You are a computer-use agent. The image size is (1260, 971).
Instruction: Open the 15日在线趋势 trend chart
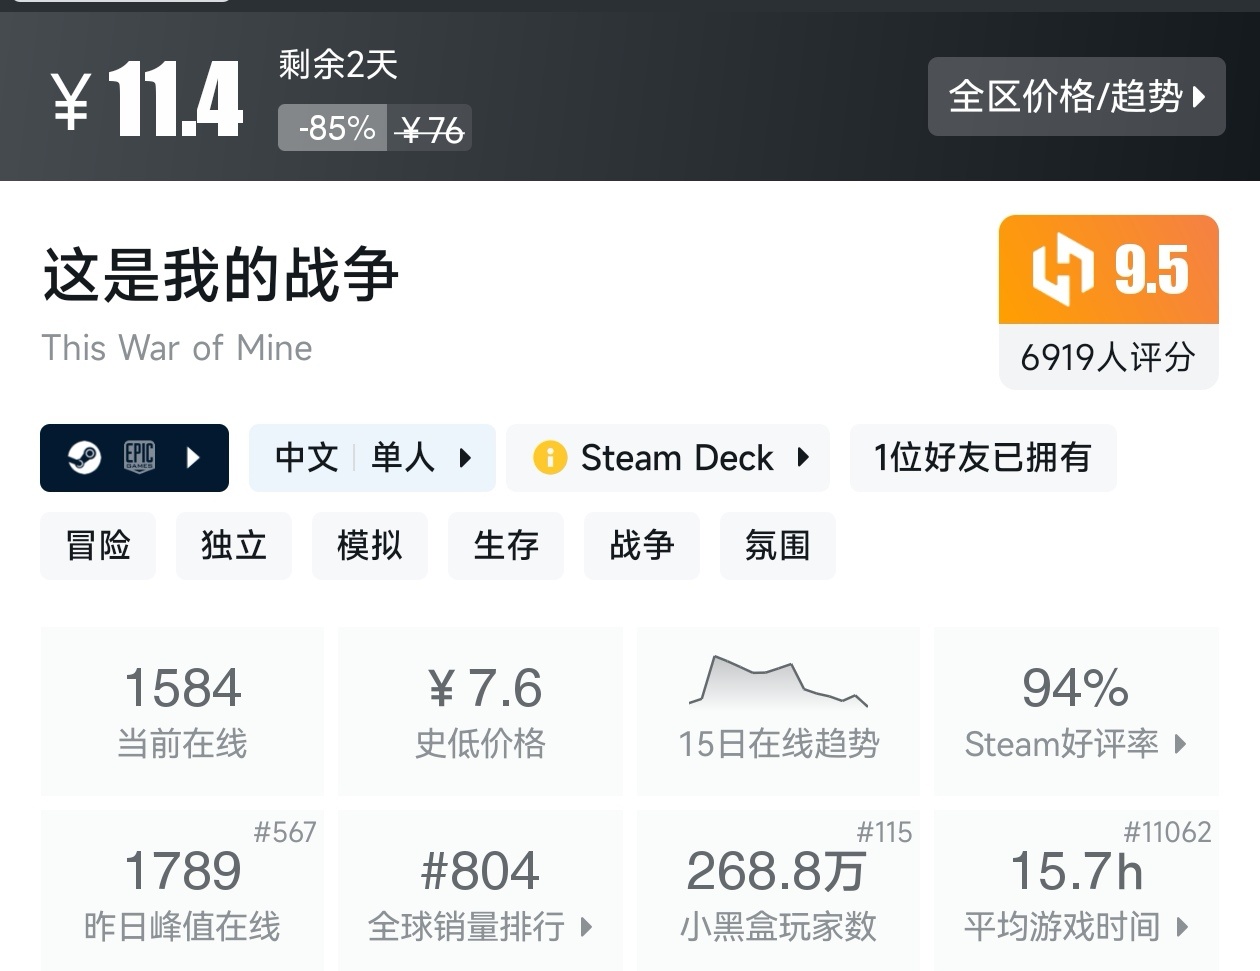tap(778, 711)
